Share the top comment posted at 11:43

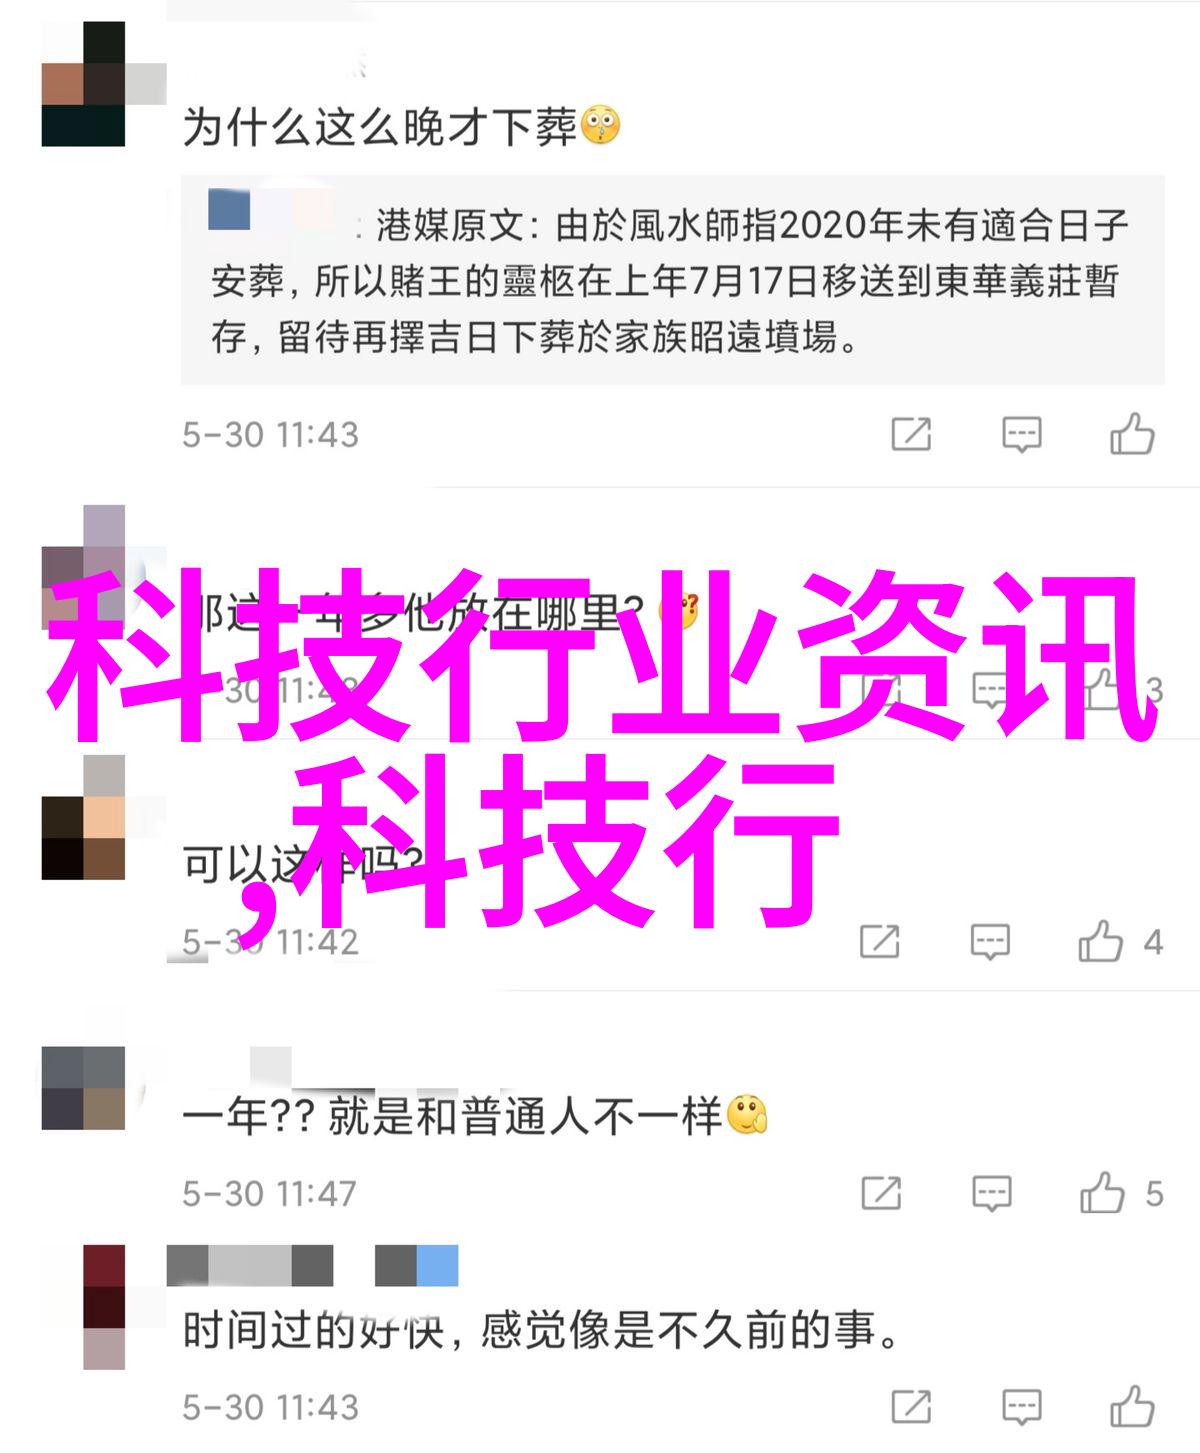coord(911,435)
